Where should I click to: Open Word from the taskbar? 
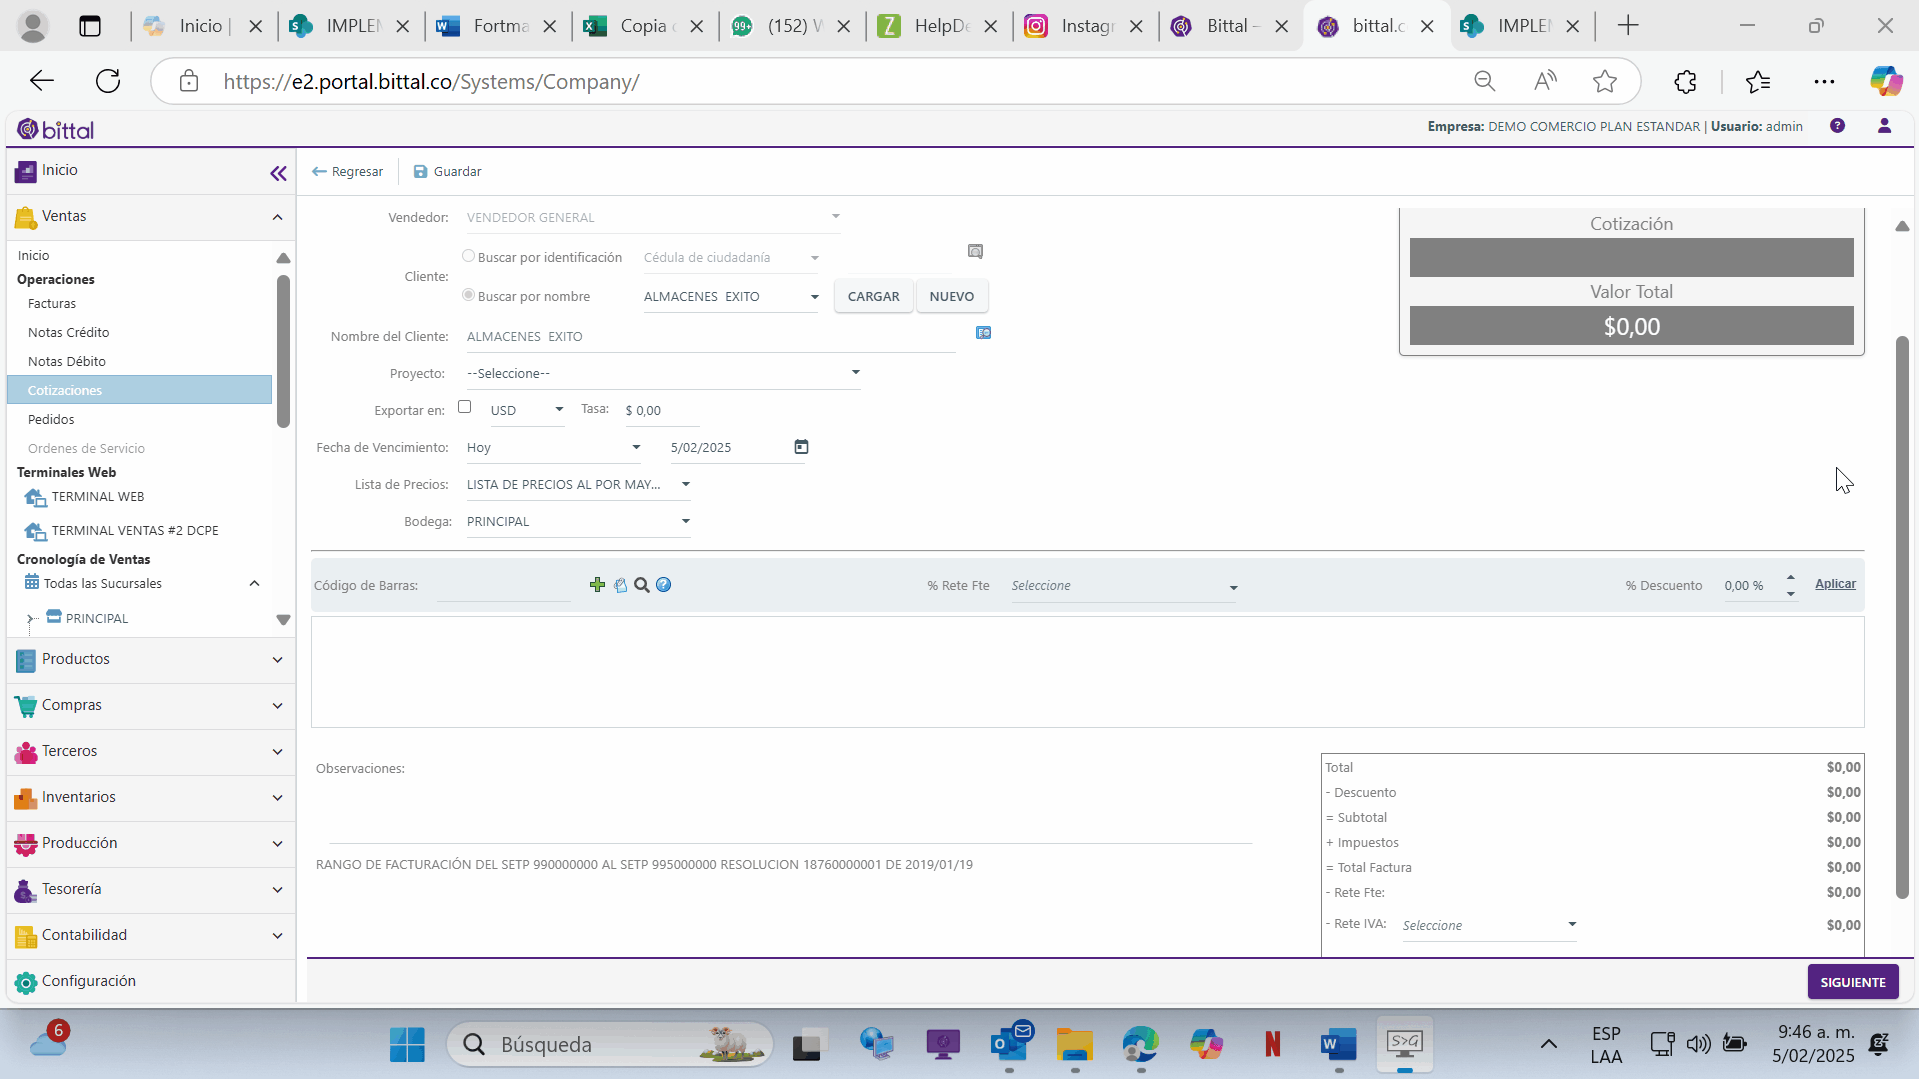point(1338,1045)
